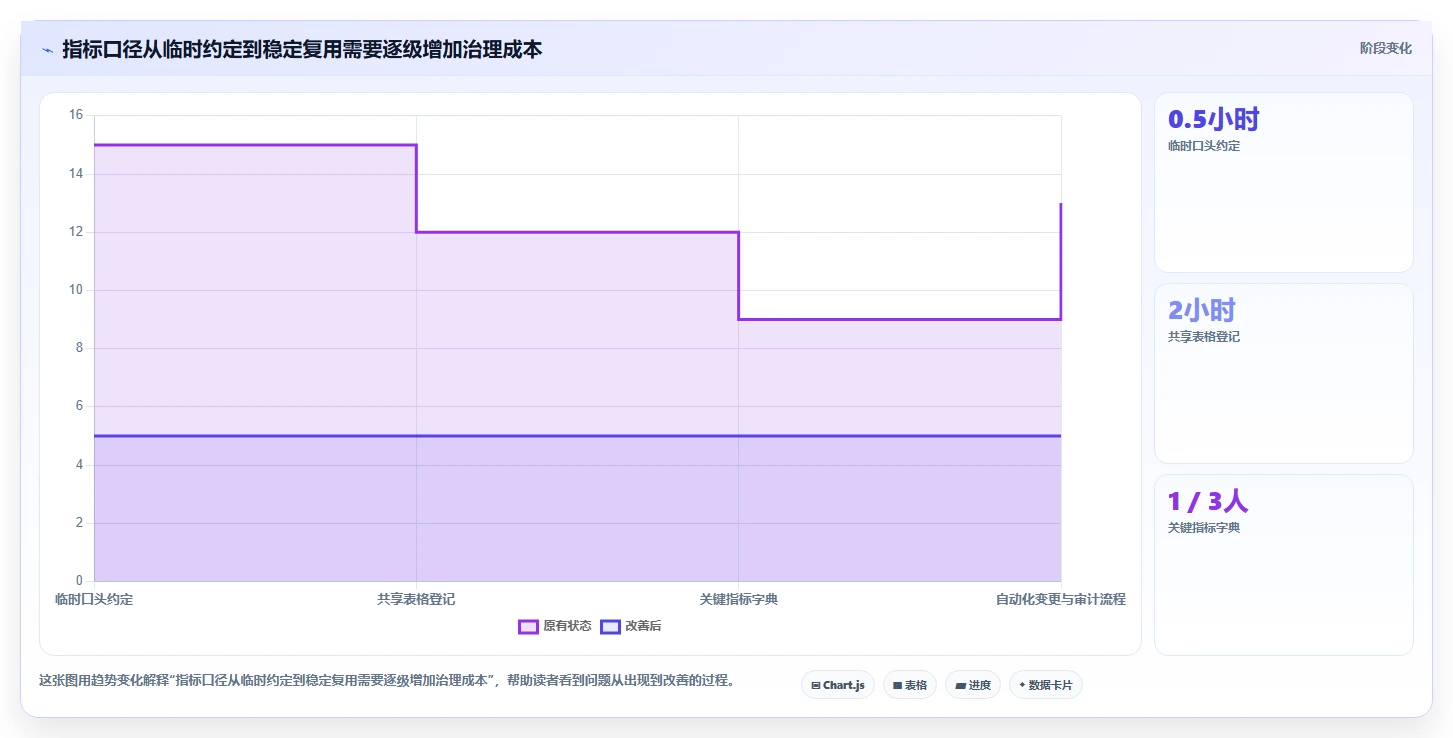This screenshot has width=1453, height=738.
Task: Click the 16 y-axis tick value
Action: click(76, 115)
